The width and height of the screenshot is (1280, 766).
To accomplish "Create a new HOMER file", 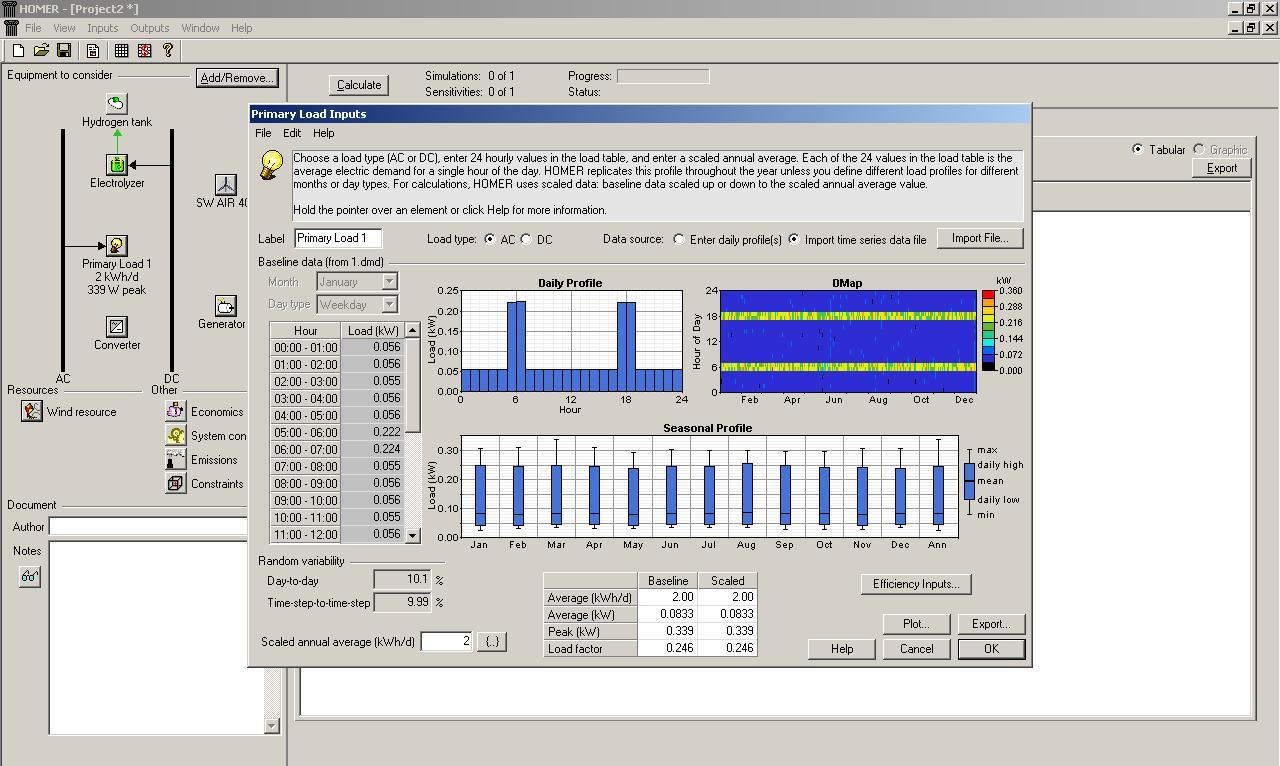I will [x=18, y=50].
